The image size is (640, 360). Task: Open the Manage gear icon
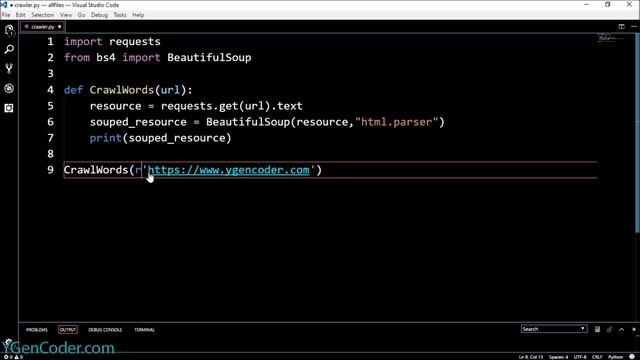click(9, 342)
